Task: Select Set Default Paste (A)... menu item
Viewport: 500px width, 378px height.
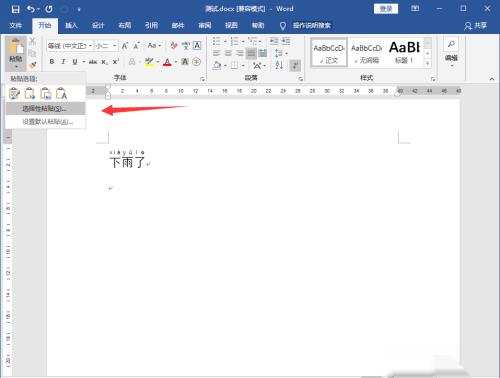Action: tap(45, 122)
